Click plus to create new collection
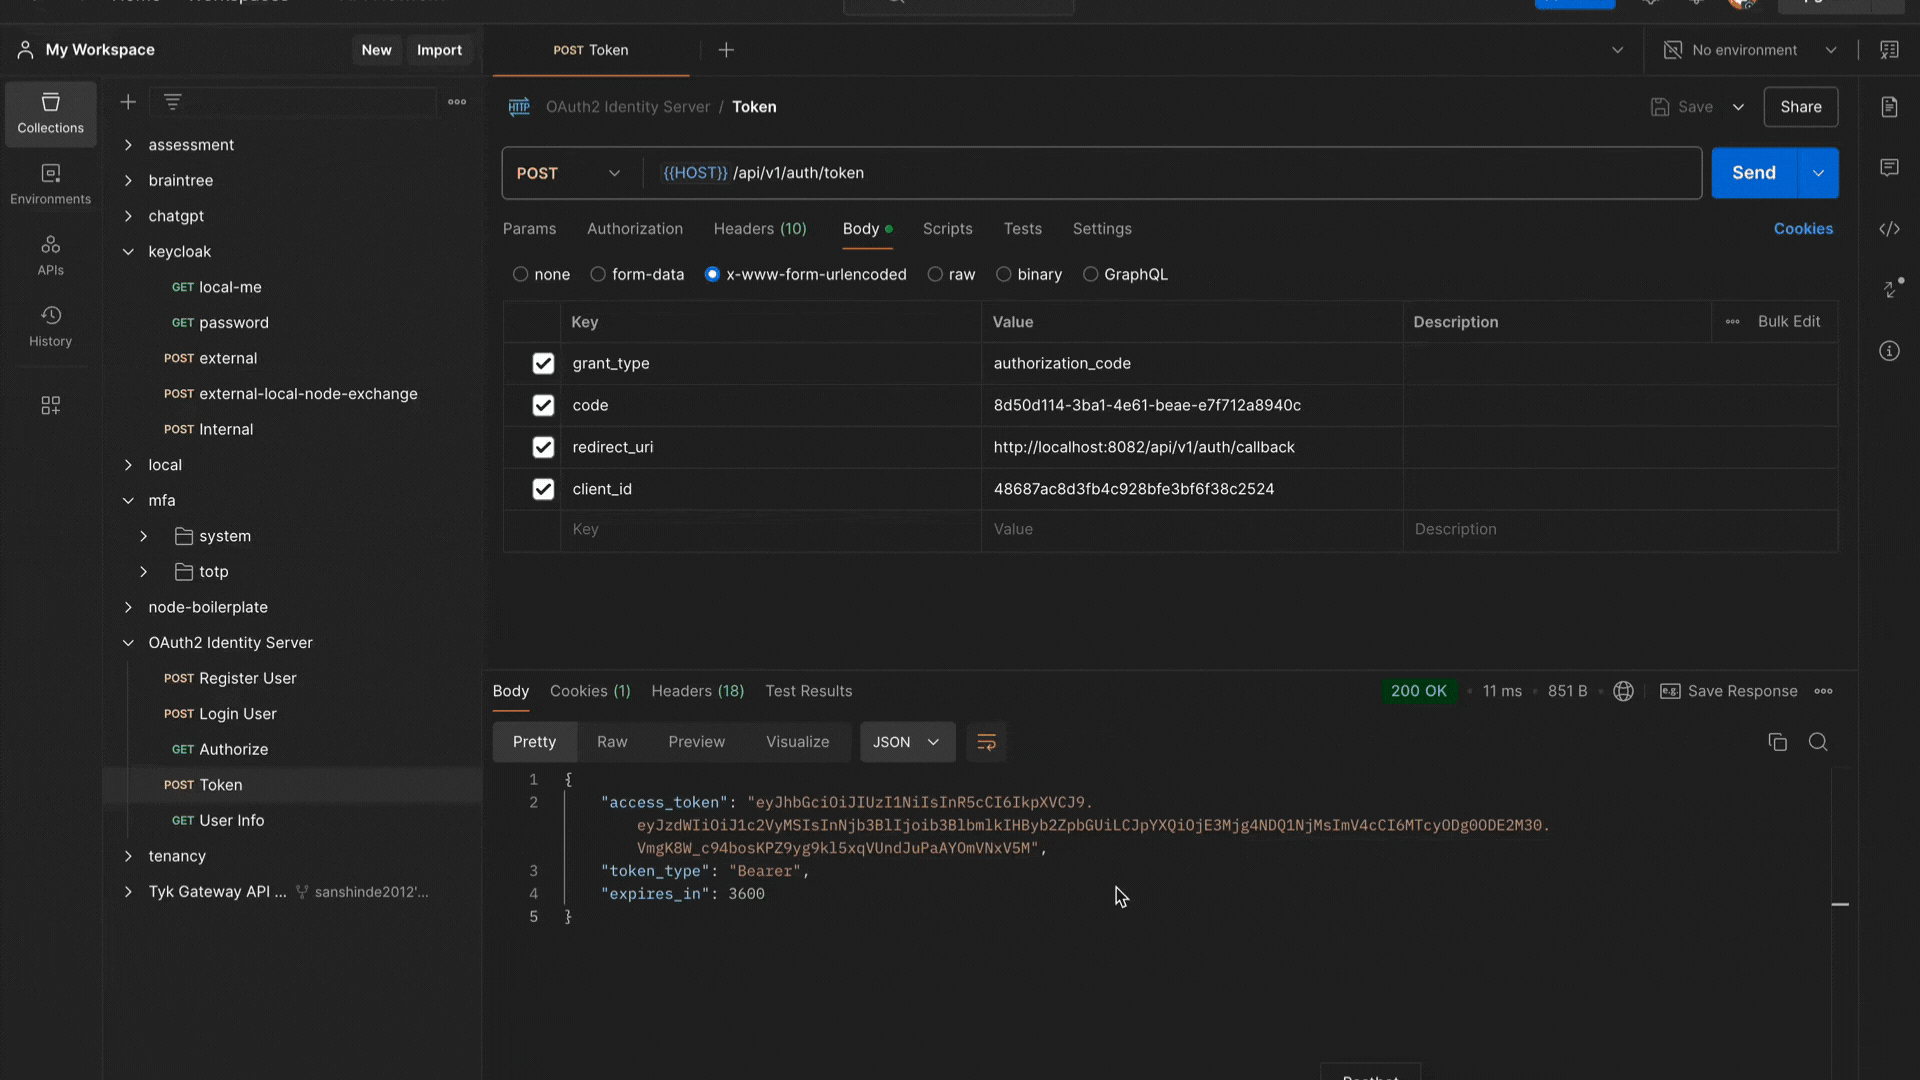 point(128,102)
